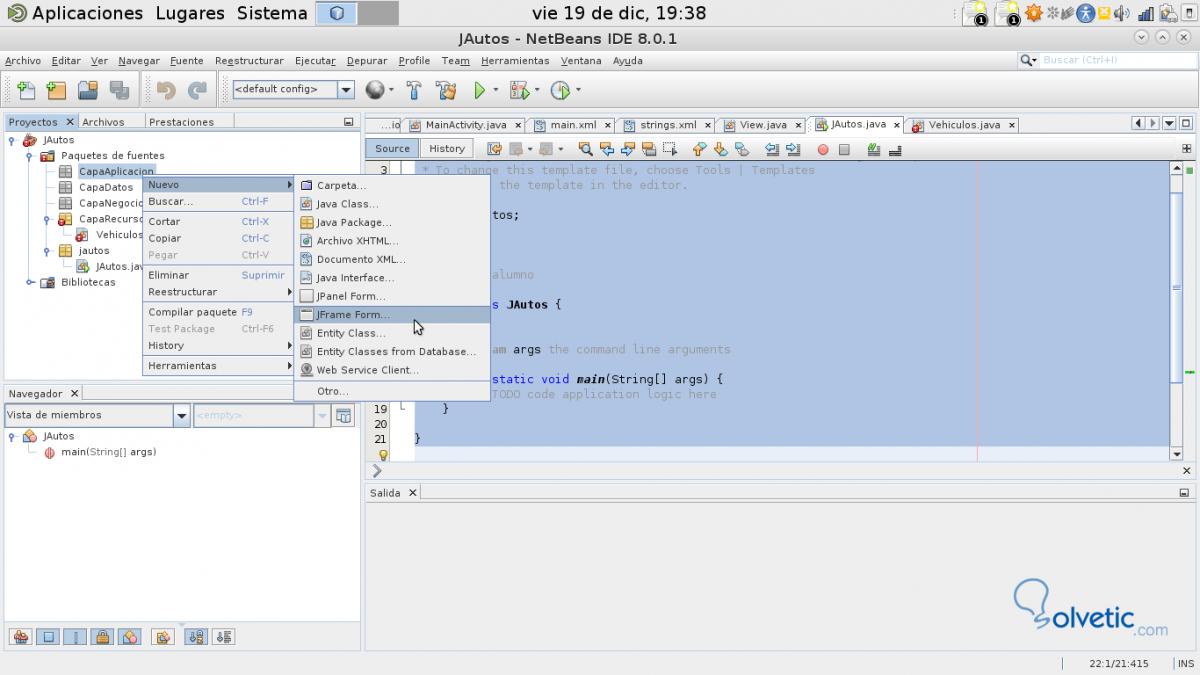The image size is (1200, 675).
Task: Toggle Fully Qualified Names in Navigator
Action: [x=162, y=636]
